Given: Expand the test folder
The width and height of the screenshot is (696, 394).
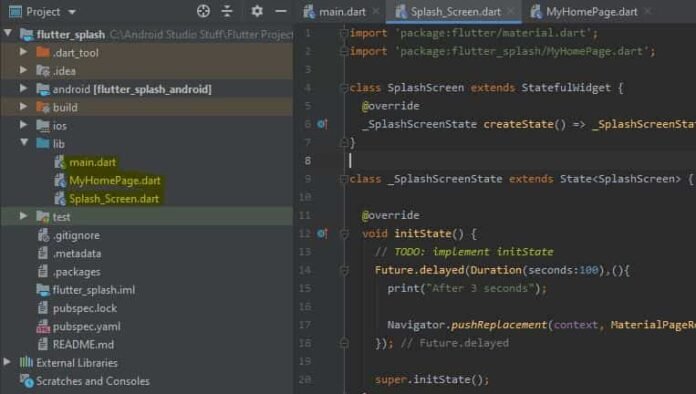Looking at the screenshot, I should (23, 216).
